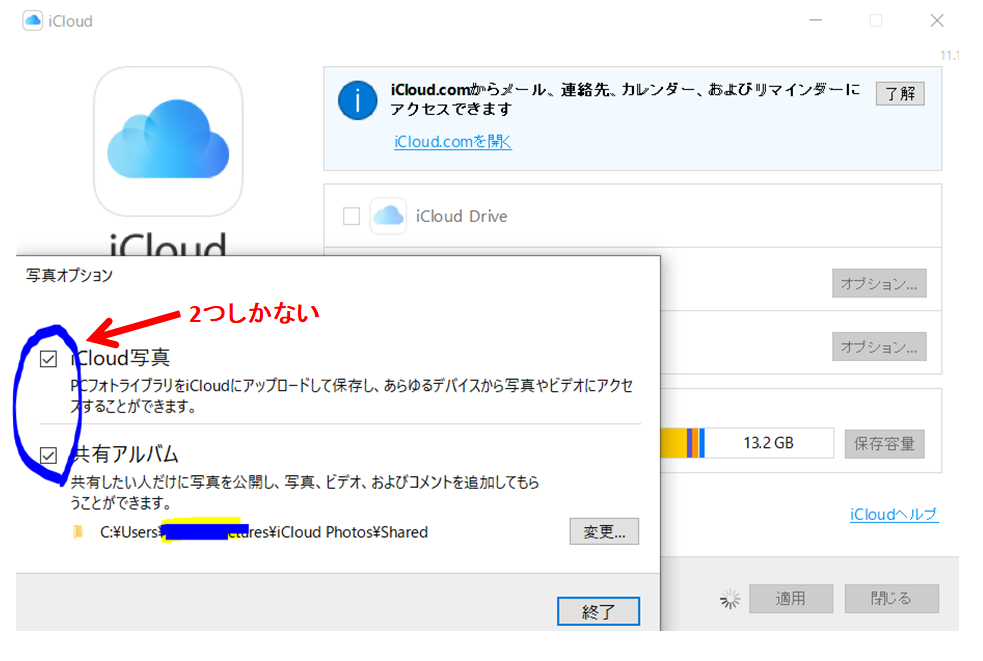Minimize the iCloud window

pyautogui.click(x=815, y=21)
